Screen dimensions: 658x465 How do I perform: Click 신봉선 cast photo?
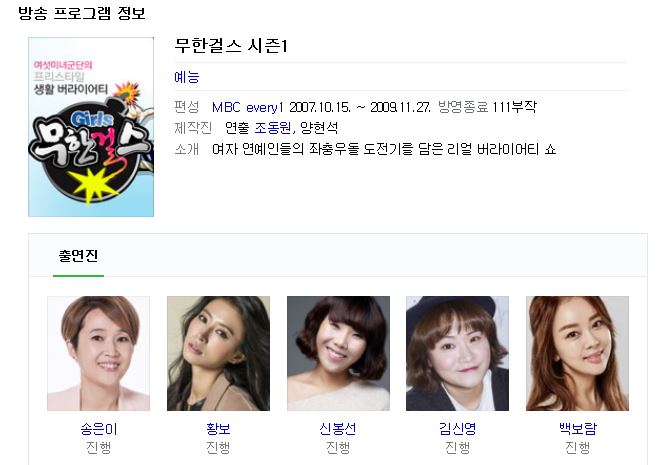click(x=338, y=353)
